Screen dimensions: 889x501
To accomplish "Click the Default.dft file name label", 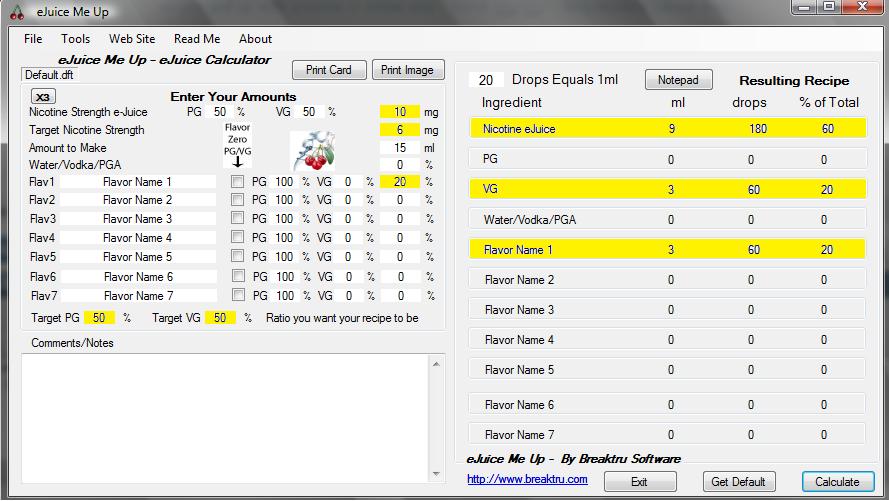I will 49,75.
